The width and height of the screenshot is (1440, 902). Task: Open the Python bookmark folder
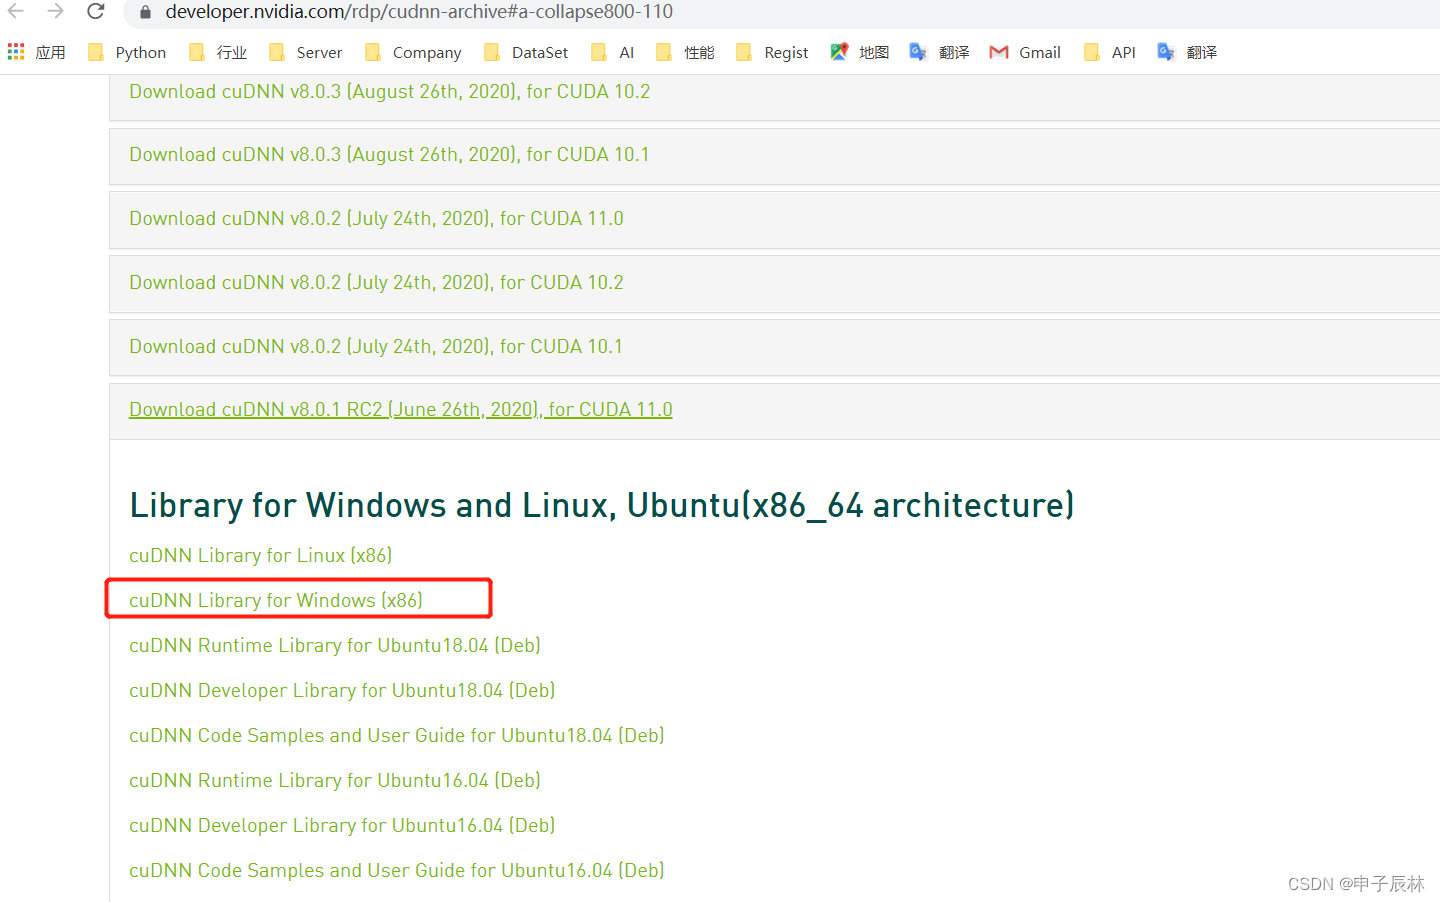coord(127,52)
